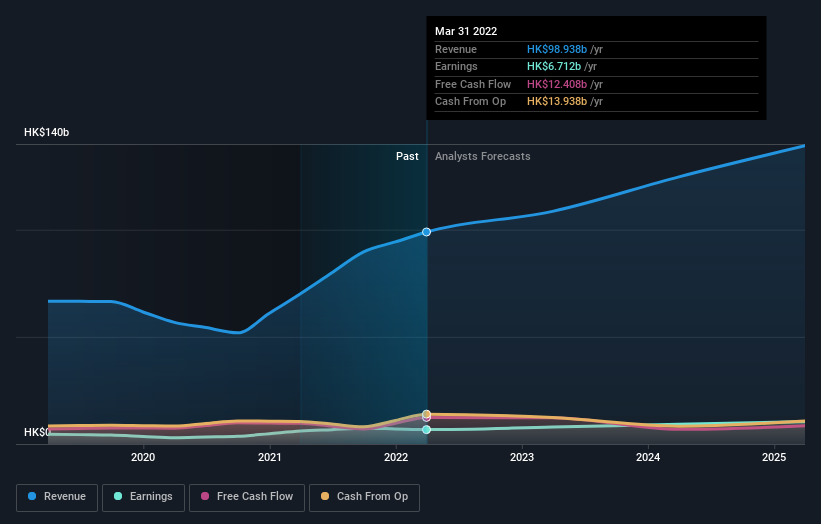Click the 'Analysts Forecasts' label
Image resolution: width=821 pixels, height=524 pixels.
coord(483,157)
